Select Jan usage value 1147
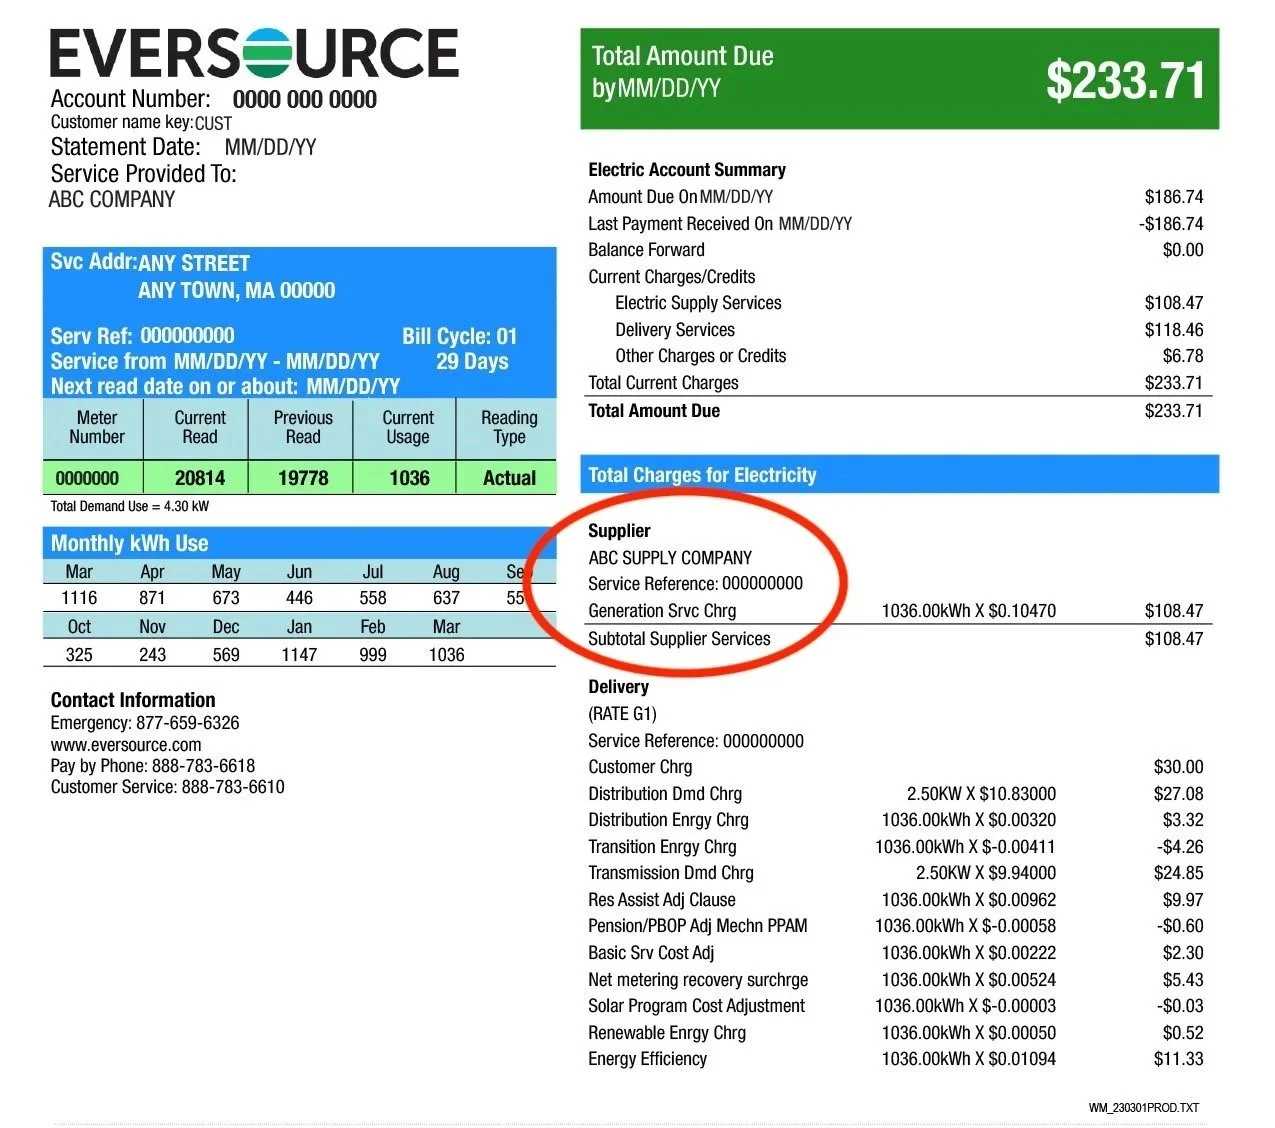This screenshot has width=1275, height=1128. point(299,655)
